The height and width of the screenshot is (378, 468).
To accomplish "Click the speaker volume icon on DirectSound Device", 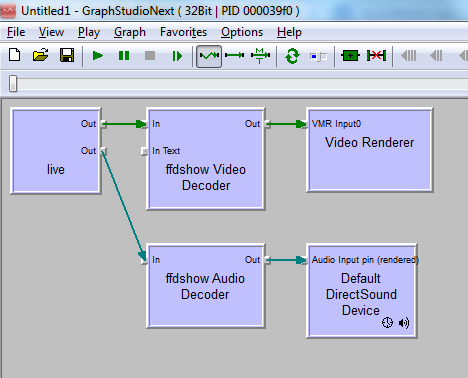I will (x=404, y=323).
